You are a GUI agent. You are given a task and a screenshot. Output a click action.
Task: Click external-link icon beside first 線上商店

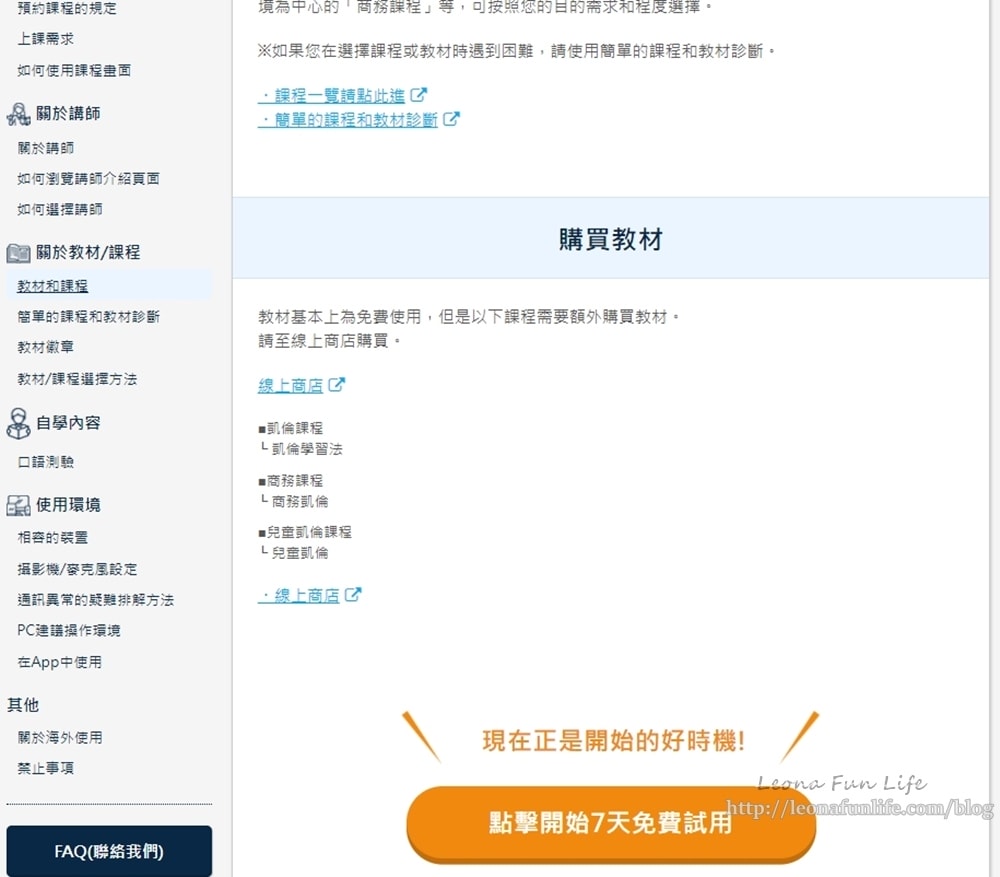[337, 385]
